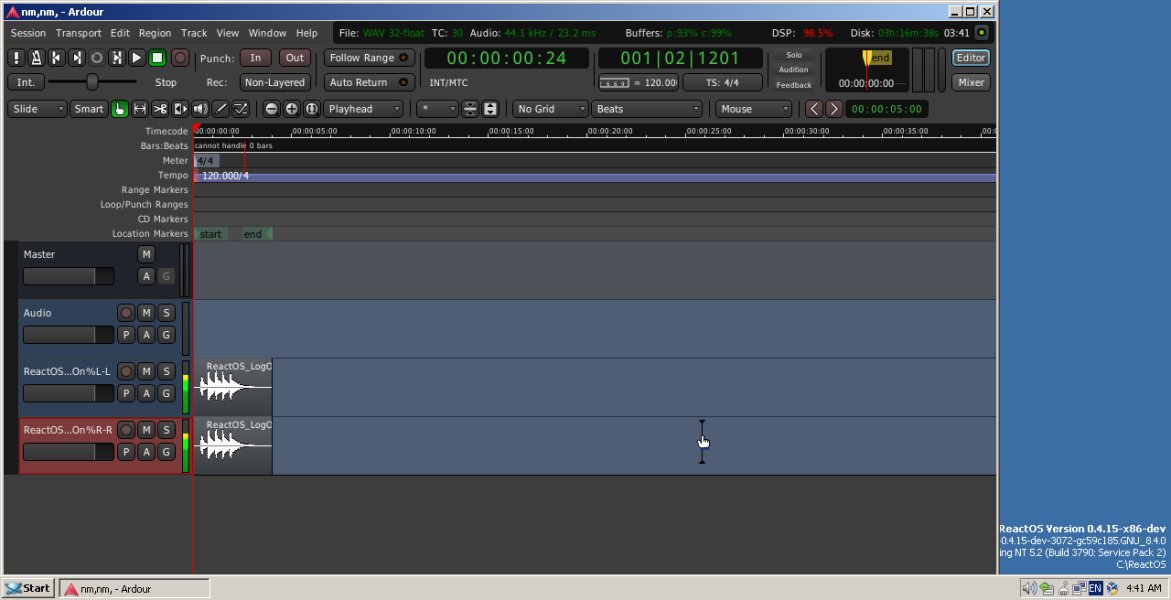Select the Grab mode hand tool
The height and width of the screenshot is (600, 1171).
coord(119,109)
